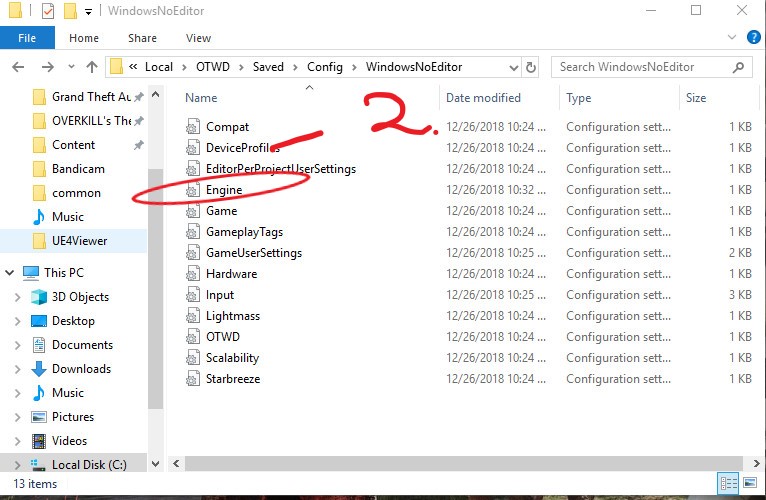
Task: Select the Scalability file icon
Action: click(x=192, y=358)
